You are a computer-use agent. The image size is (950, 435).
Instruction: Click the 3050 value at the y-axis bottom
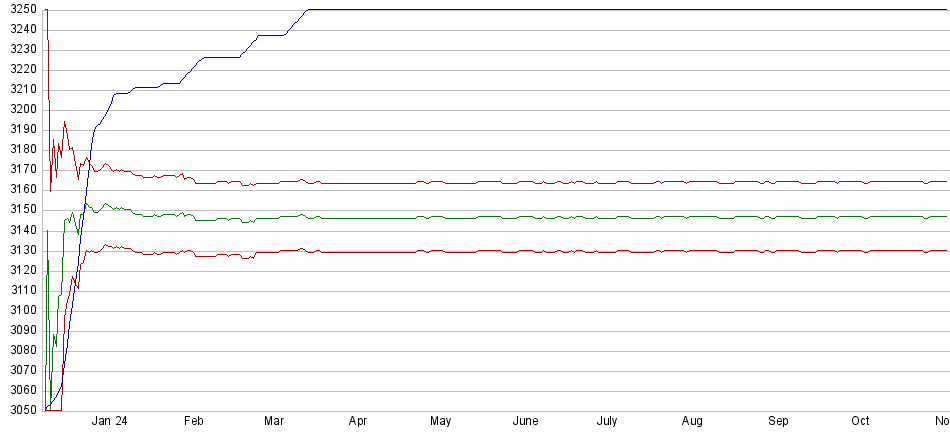(20, 410)
